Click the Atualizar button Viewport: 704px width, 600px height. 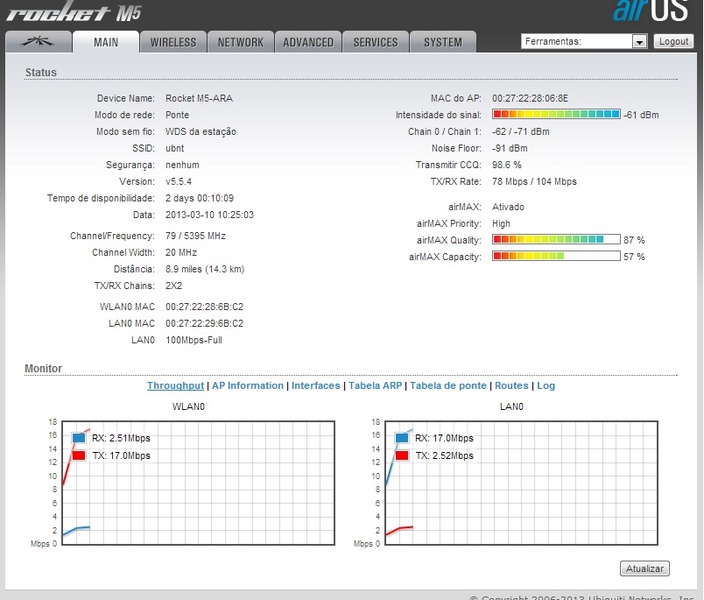[645, 569]
